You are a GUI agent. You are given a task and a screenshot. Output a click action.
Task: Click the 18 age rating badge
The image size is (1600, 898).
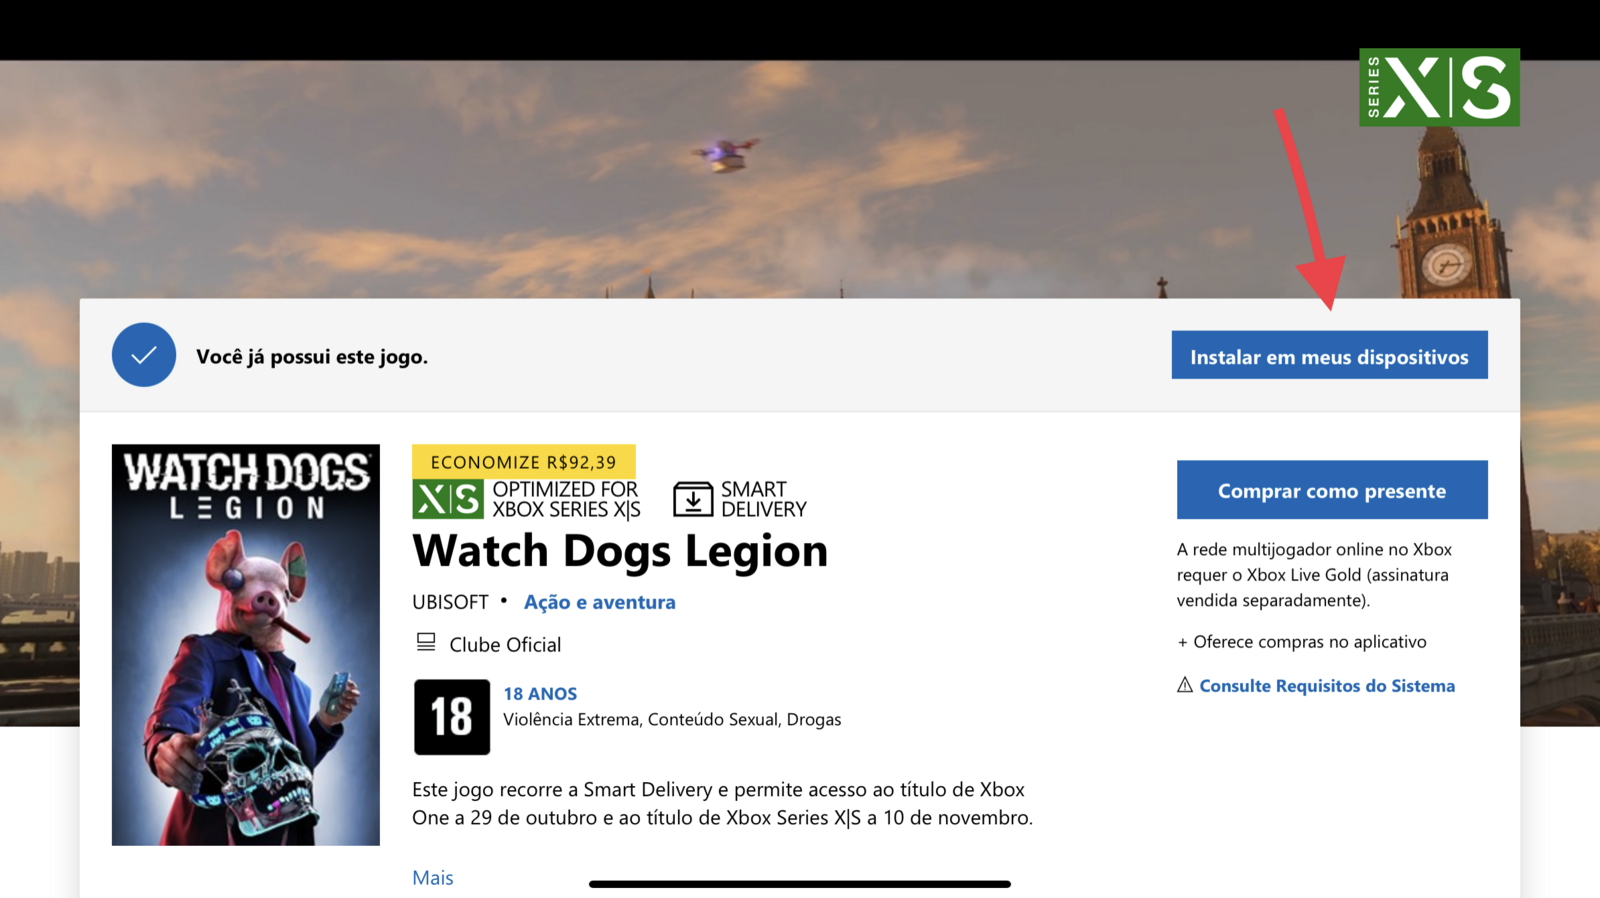tap(452, 717)
